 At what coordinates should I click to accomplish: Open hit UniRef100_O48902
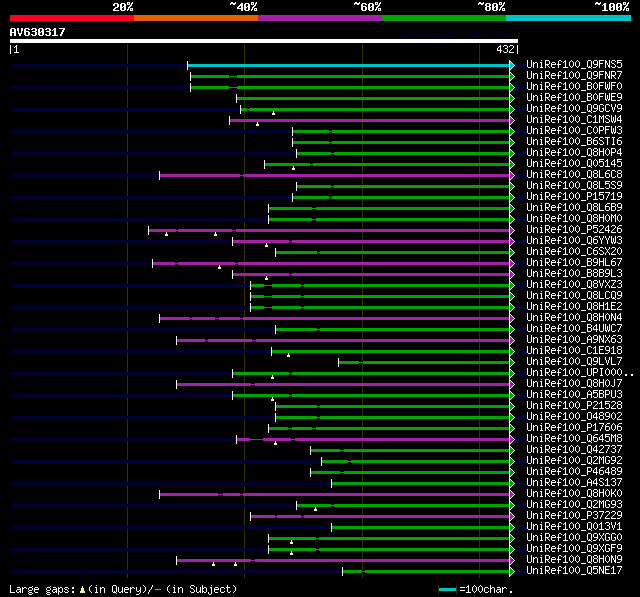(x=574, y=417)
